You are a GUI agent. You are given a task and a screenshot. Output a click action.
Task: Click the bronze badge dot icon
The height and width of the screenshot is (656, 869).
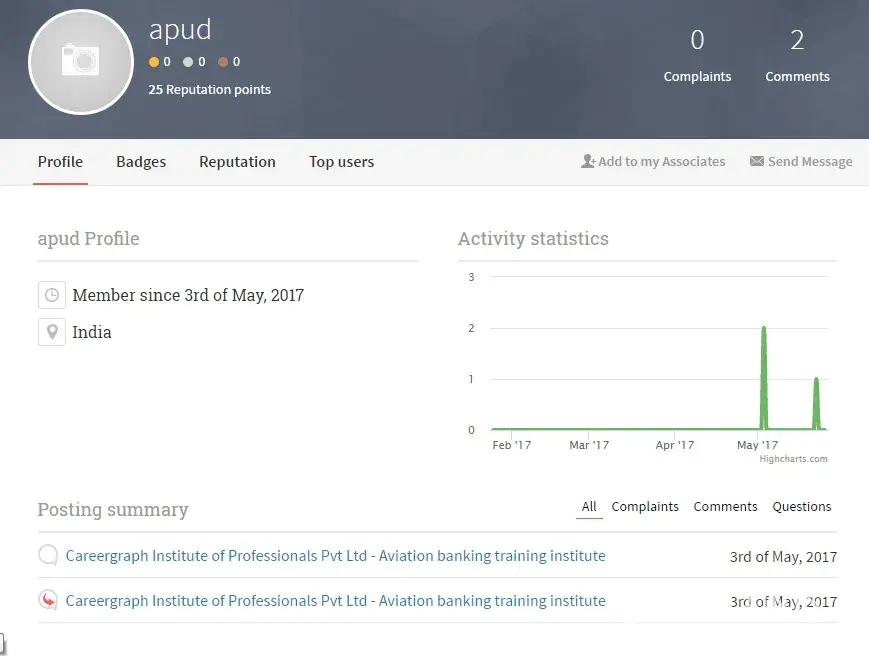click(222, 62)
